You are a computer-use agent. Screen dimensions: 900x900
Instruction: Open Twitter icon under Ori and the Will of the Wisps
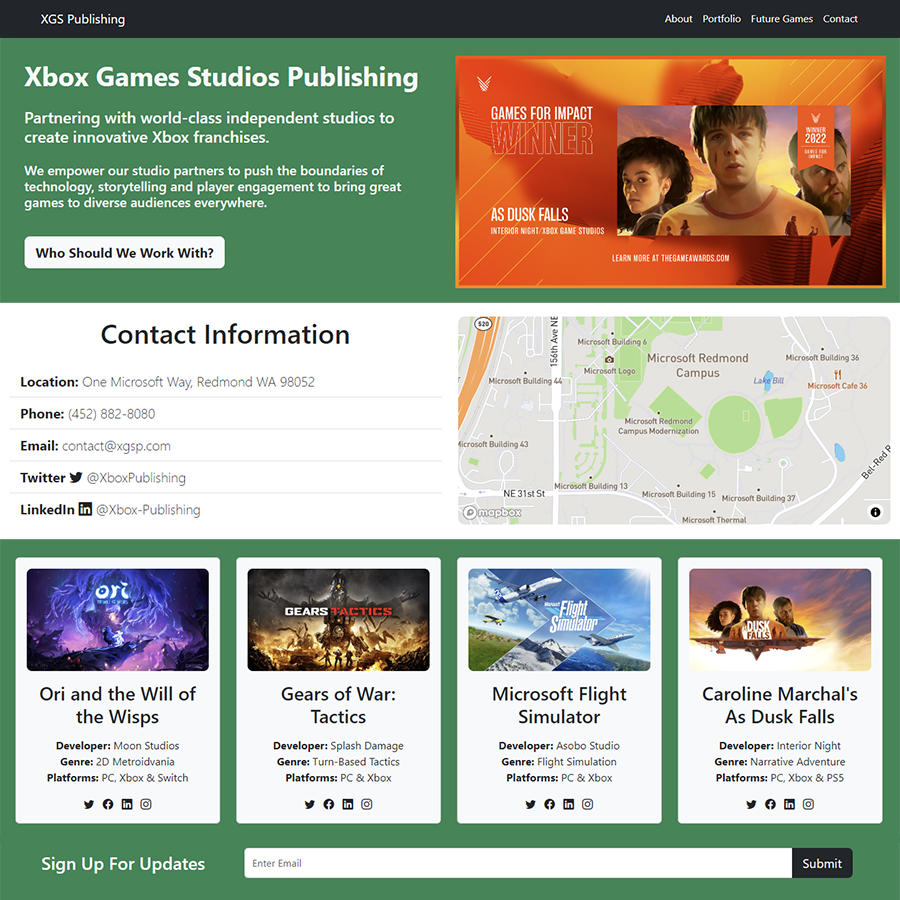point(89,804)
